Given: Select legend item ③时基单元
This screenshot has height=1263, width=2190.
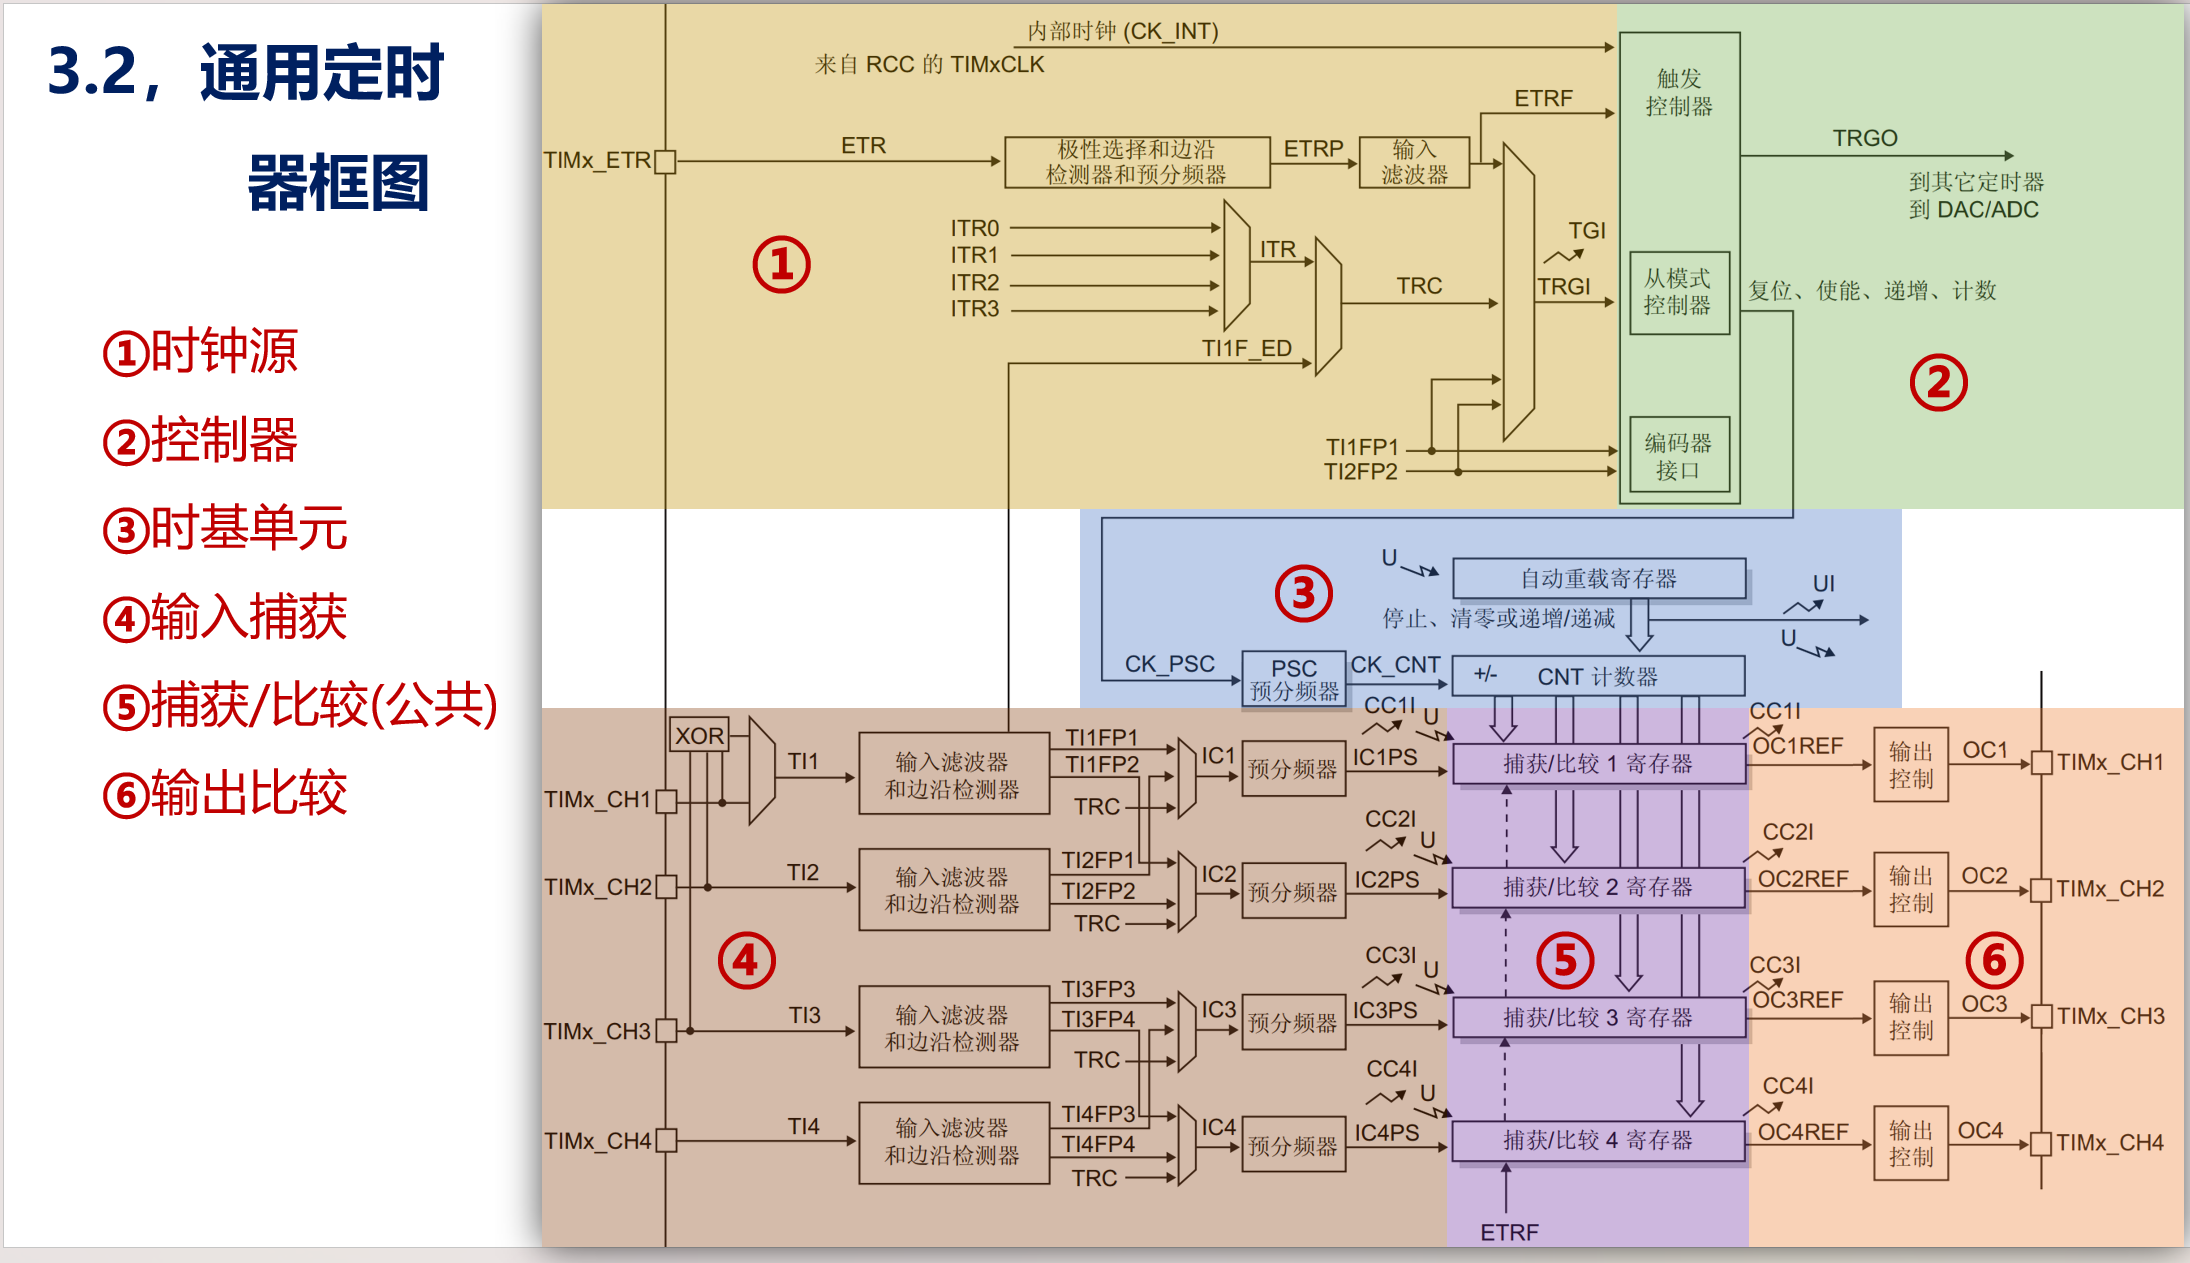Looking at the screenshot, I should 225,528.
